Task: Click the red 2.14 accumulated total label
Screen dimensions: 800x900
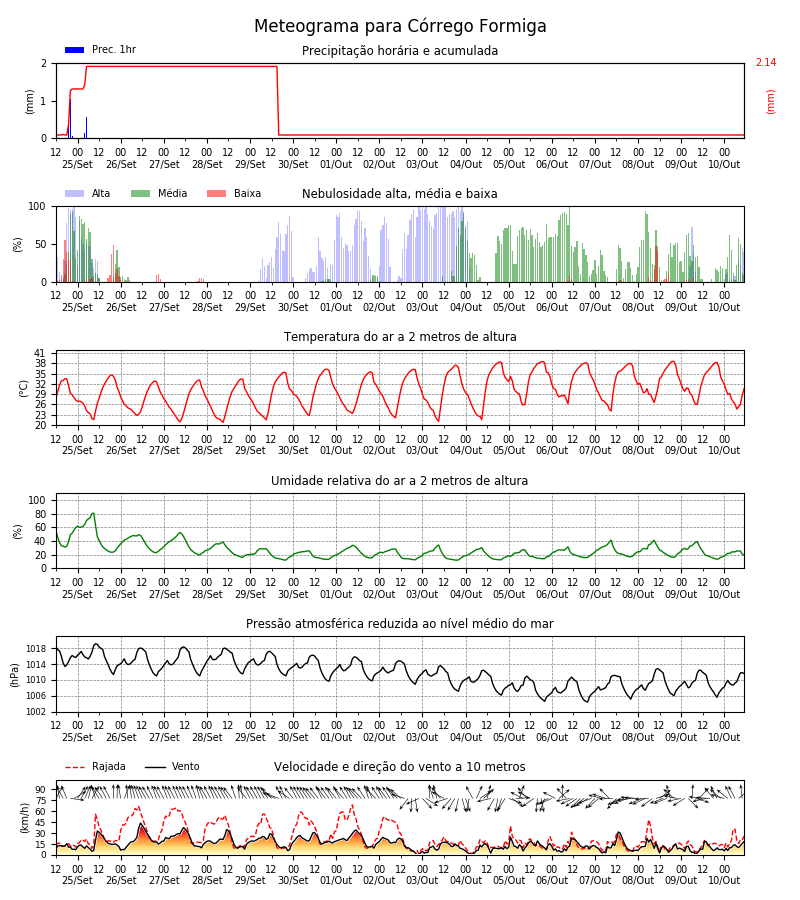Action: coord(766,63)
